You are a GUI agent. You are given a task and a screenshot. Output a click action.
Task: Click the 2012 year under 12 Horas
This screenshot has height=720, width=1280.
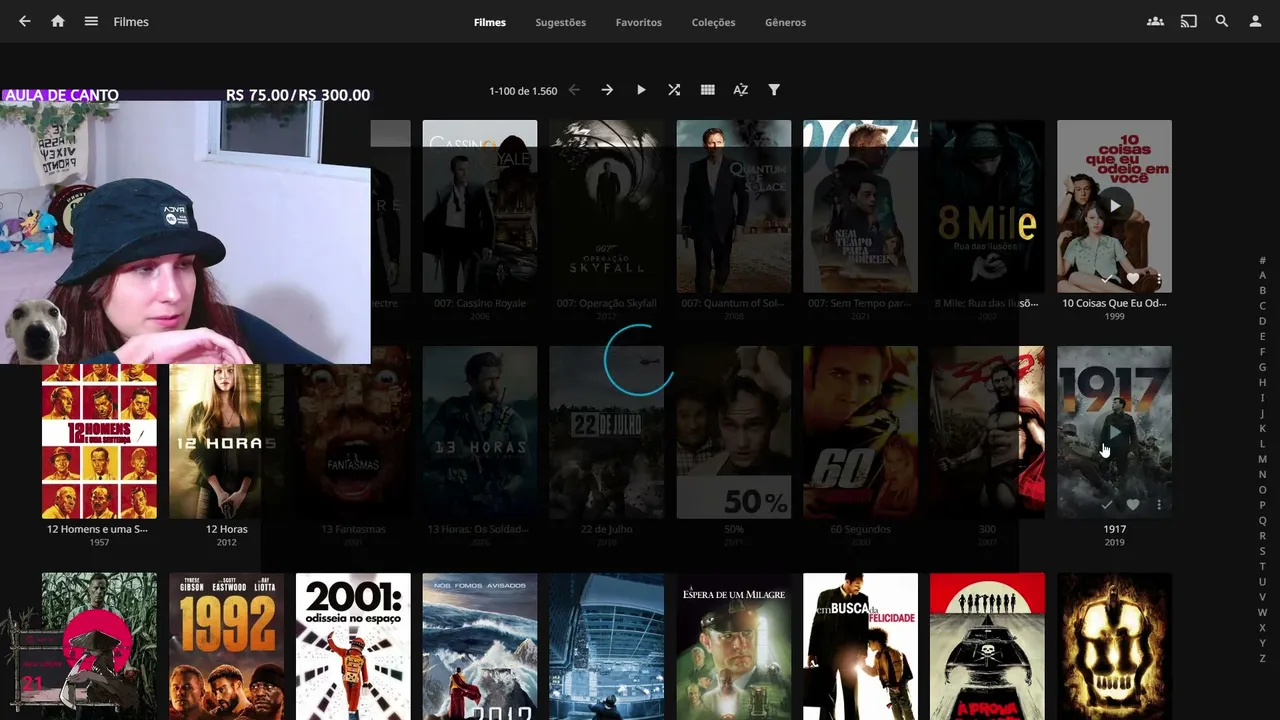pyautogui.click(x=227, y=542)
